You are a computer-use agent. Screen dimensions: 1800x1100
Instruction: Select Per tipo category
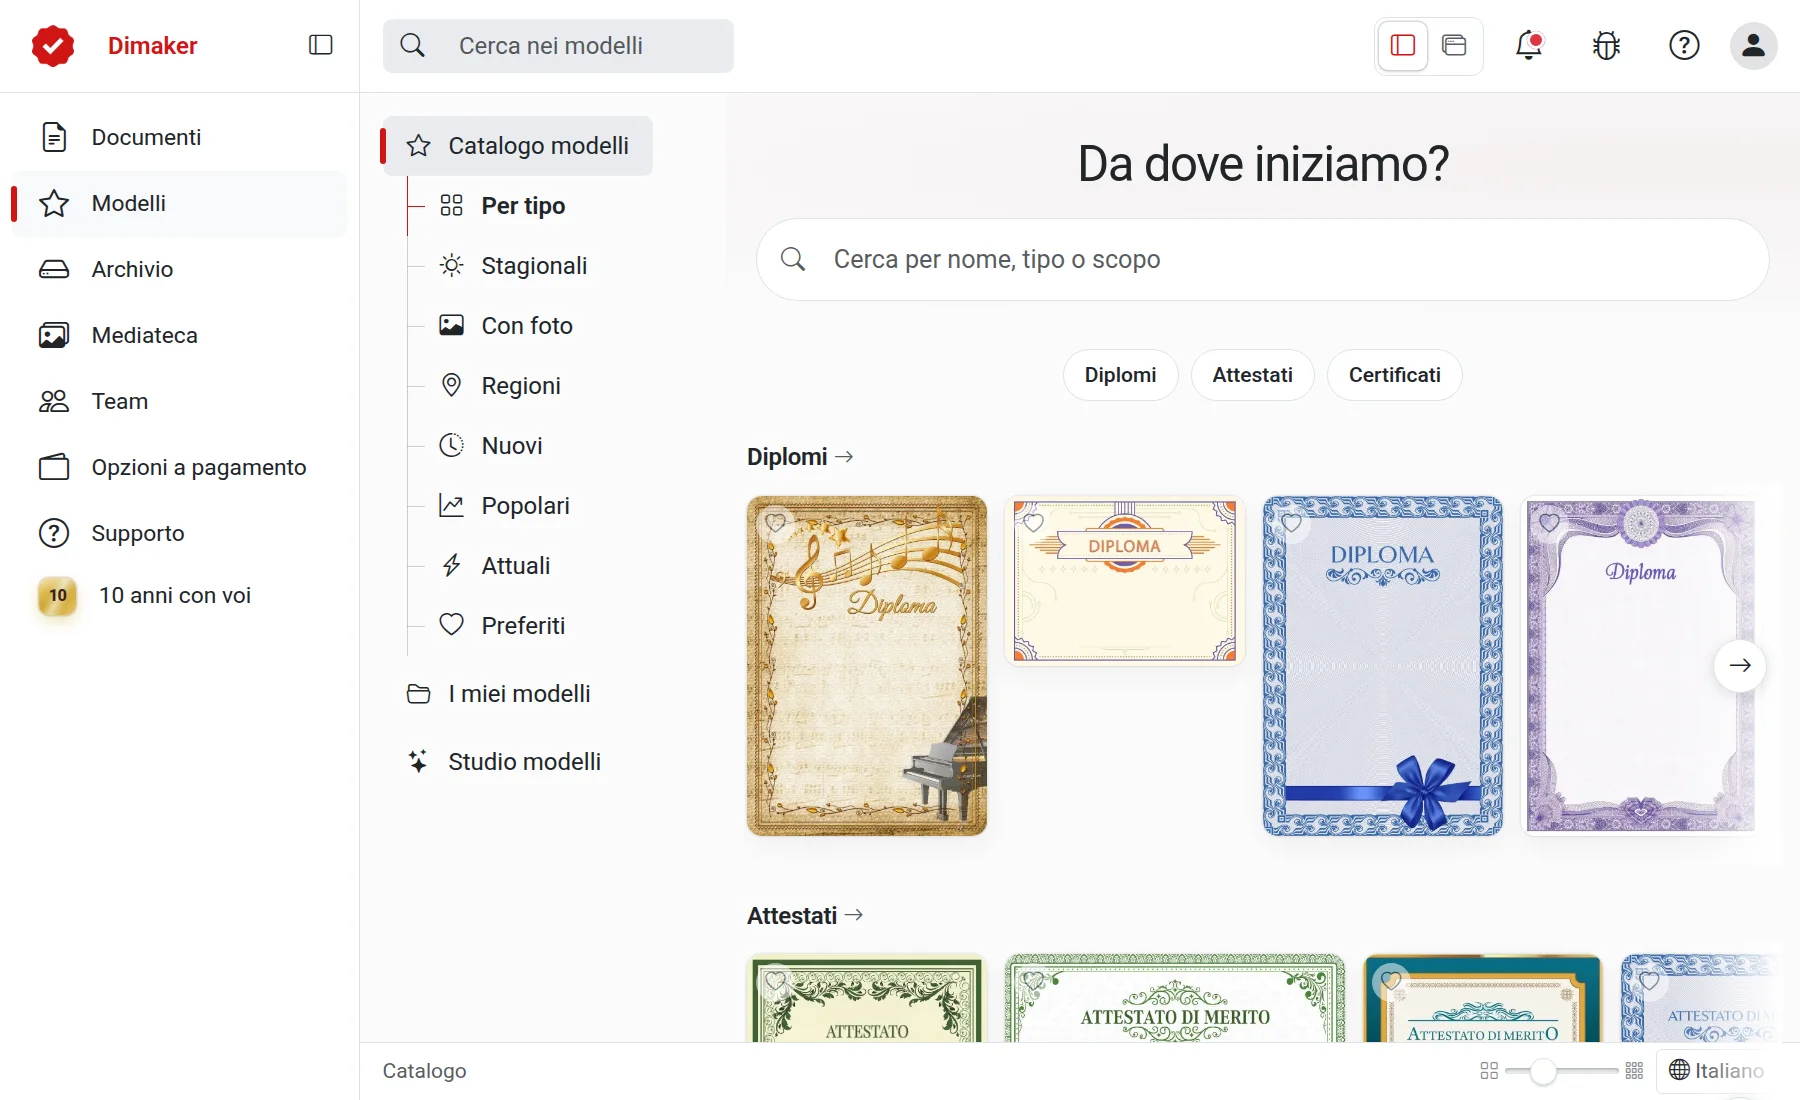[x=502, y=206]
